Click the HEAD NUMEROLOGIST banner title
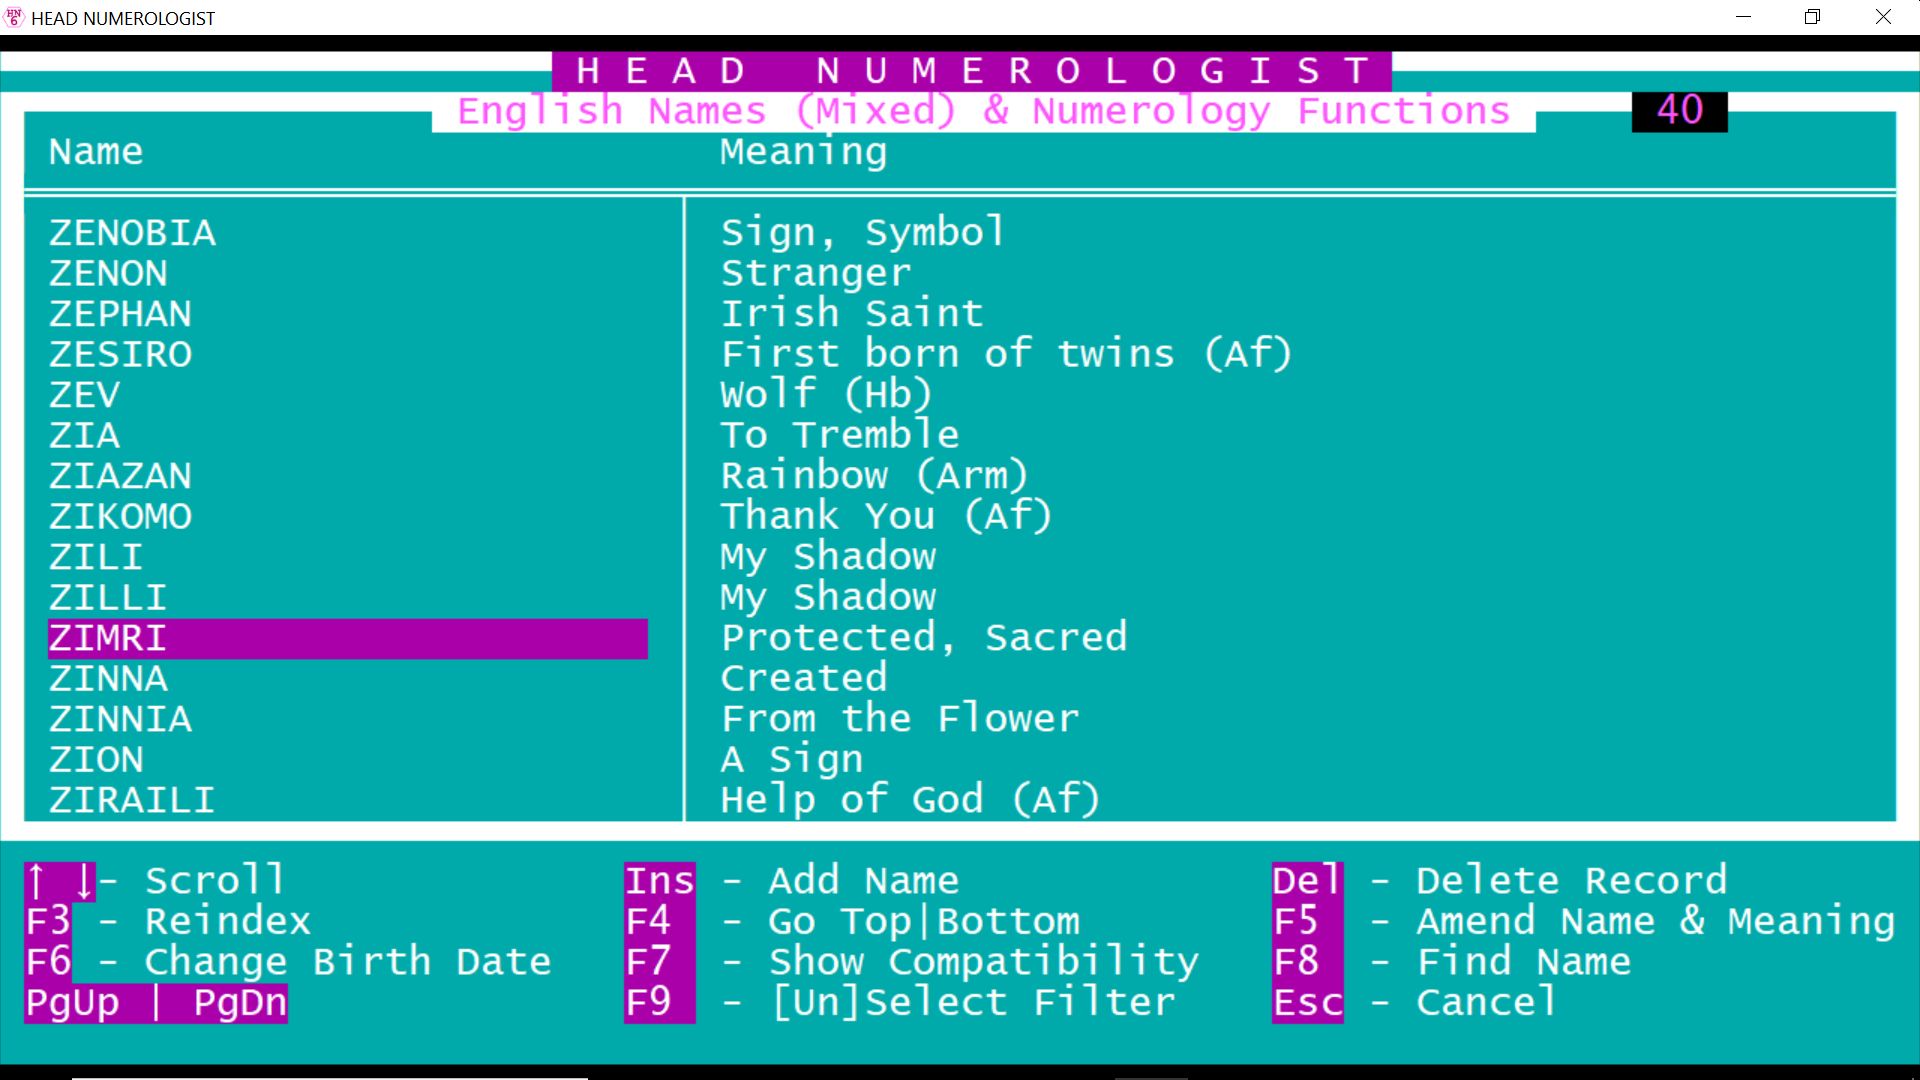This screenshot has height=1080, width=1920. pyautogui.click(x=972, y=71)
